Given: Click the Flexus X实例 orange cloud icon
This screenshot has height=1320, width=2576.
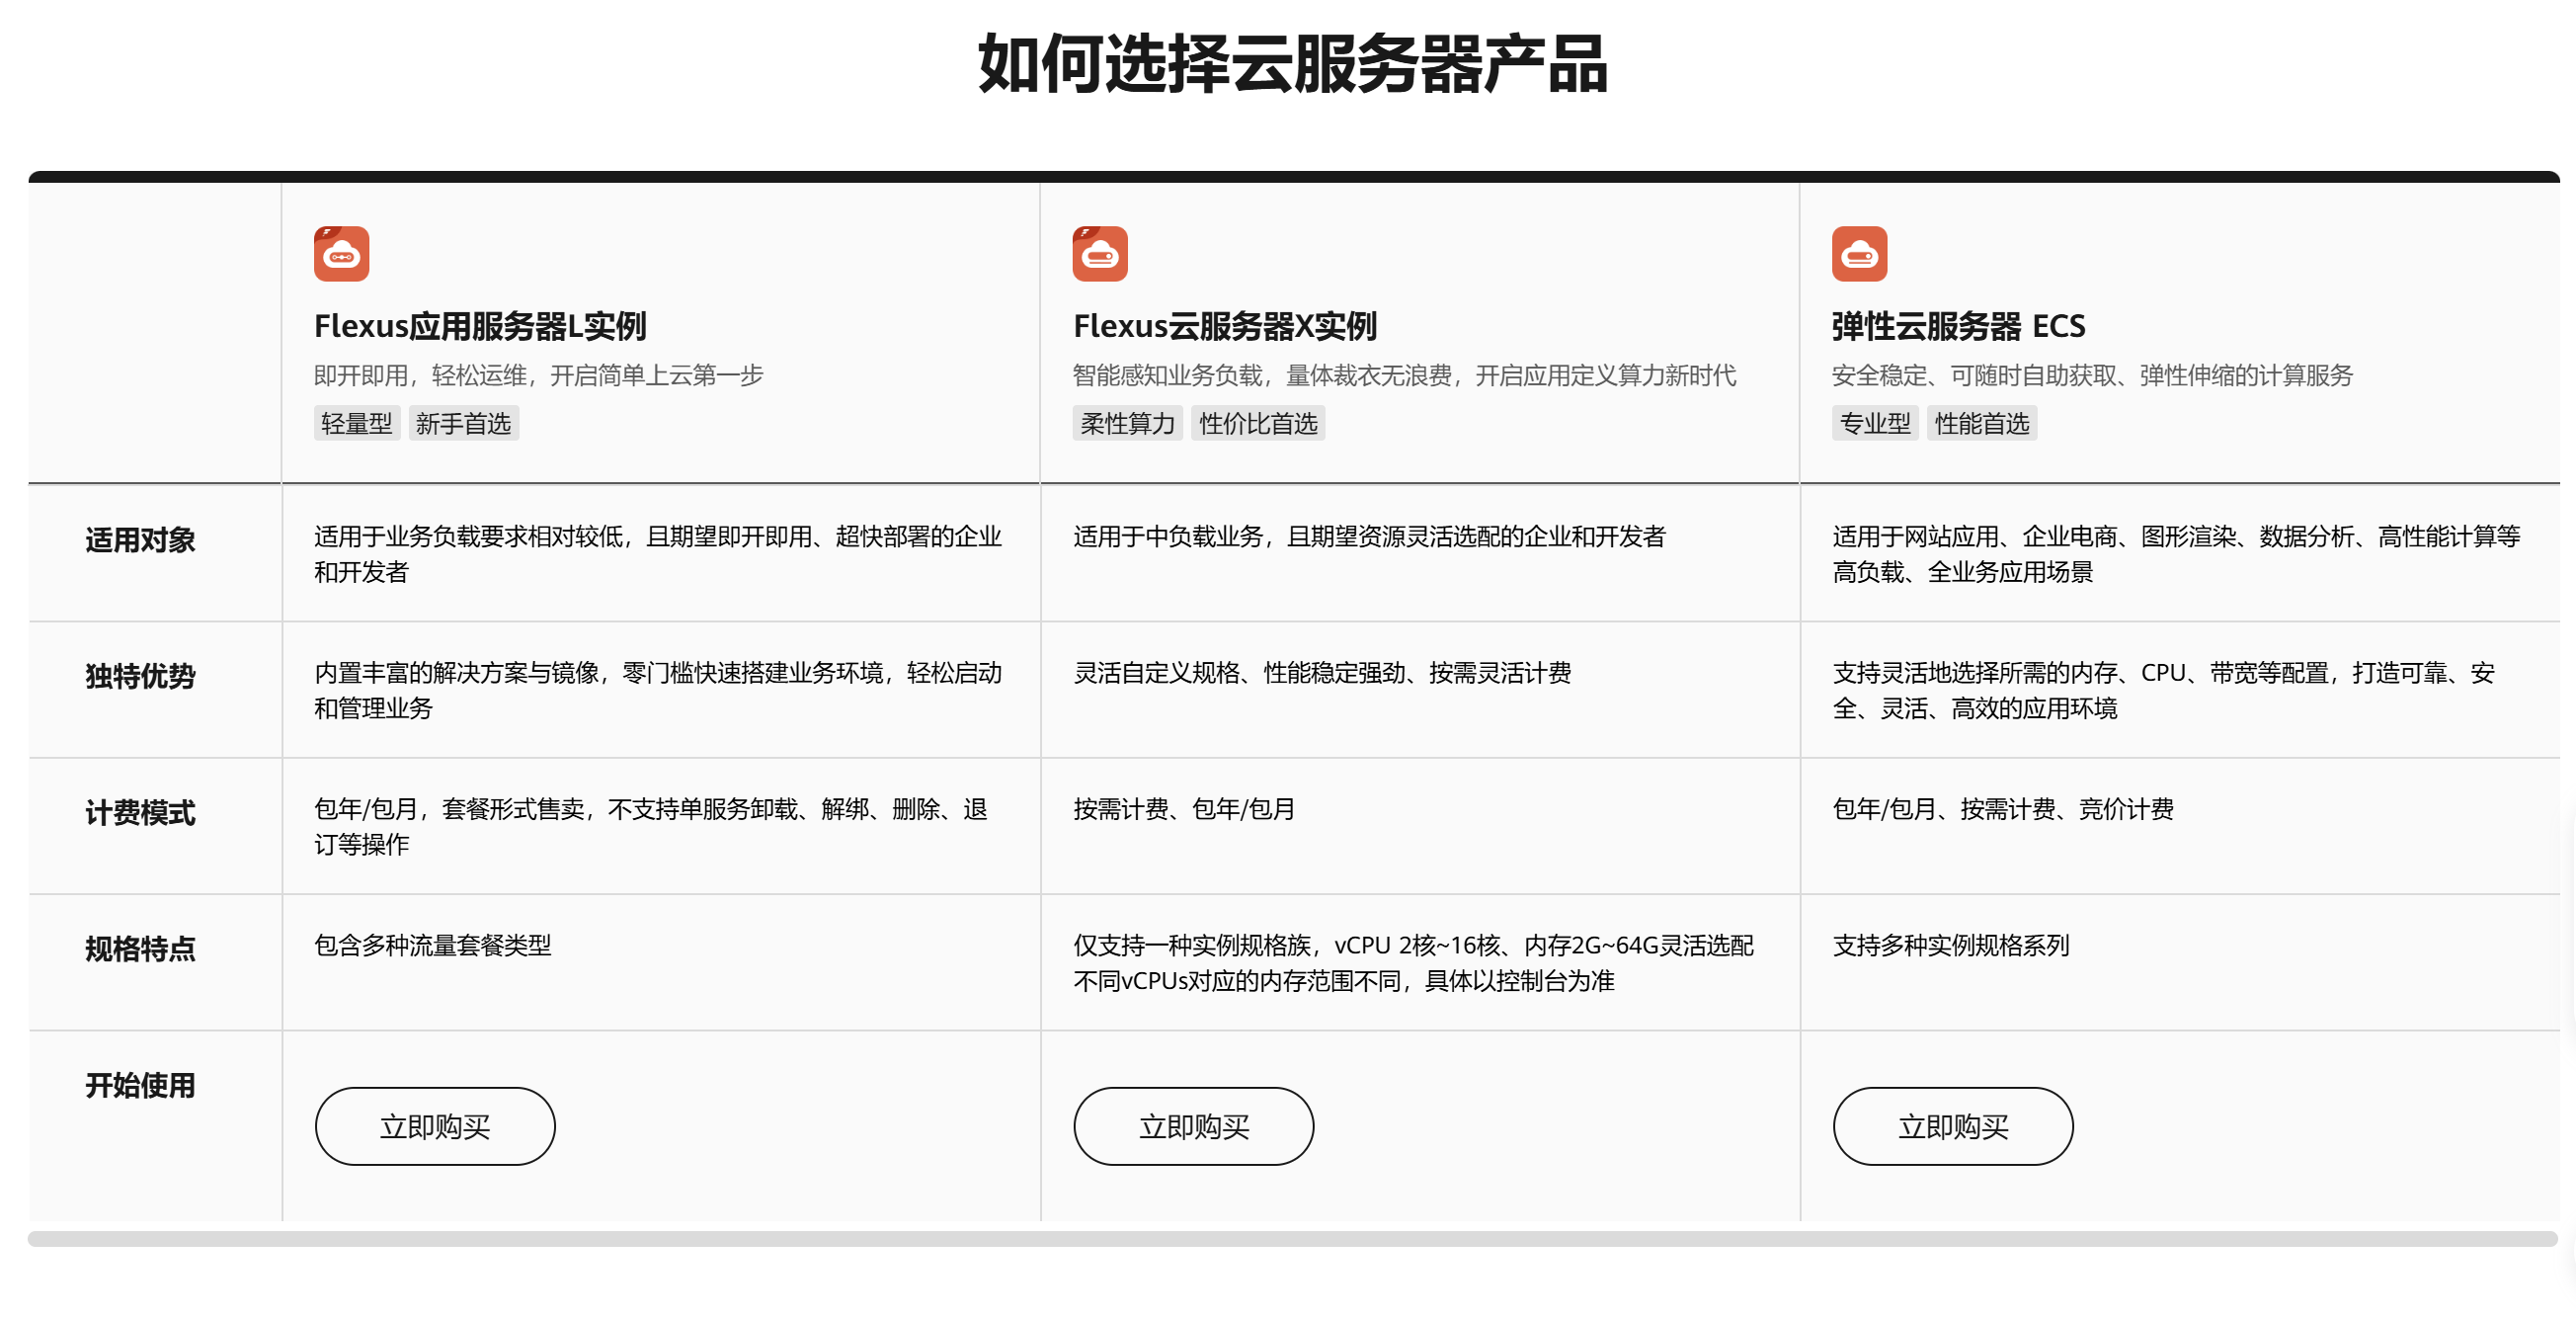Looking at the screenshot, I should pos(1100,254).
